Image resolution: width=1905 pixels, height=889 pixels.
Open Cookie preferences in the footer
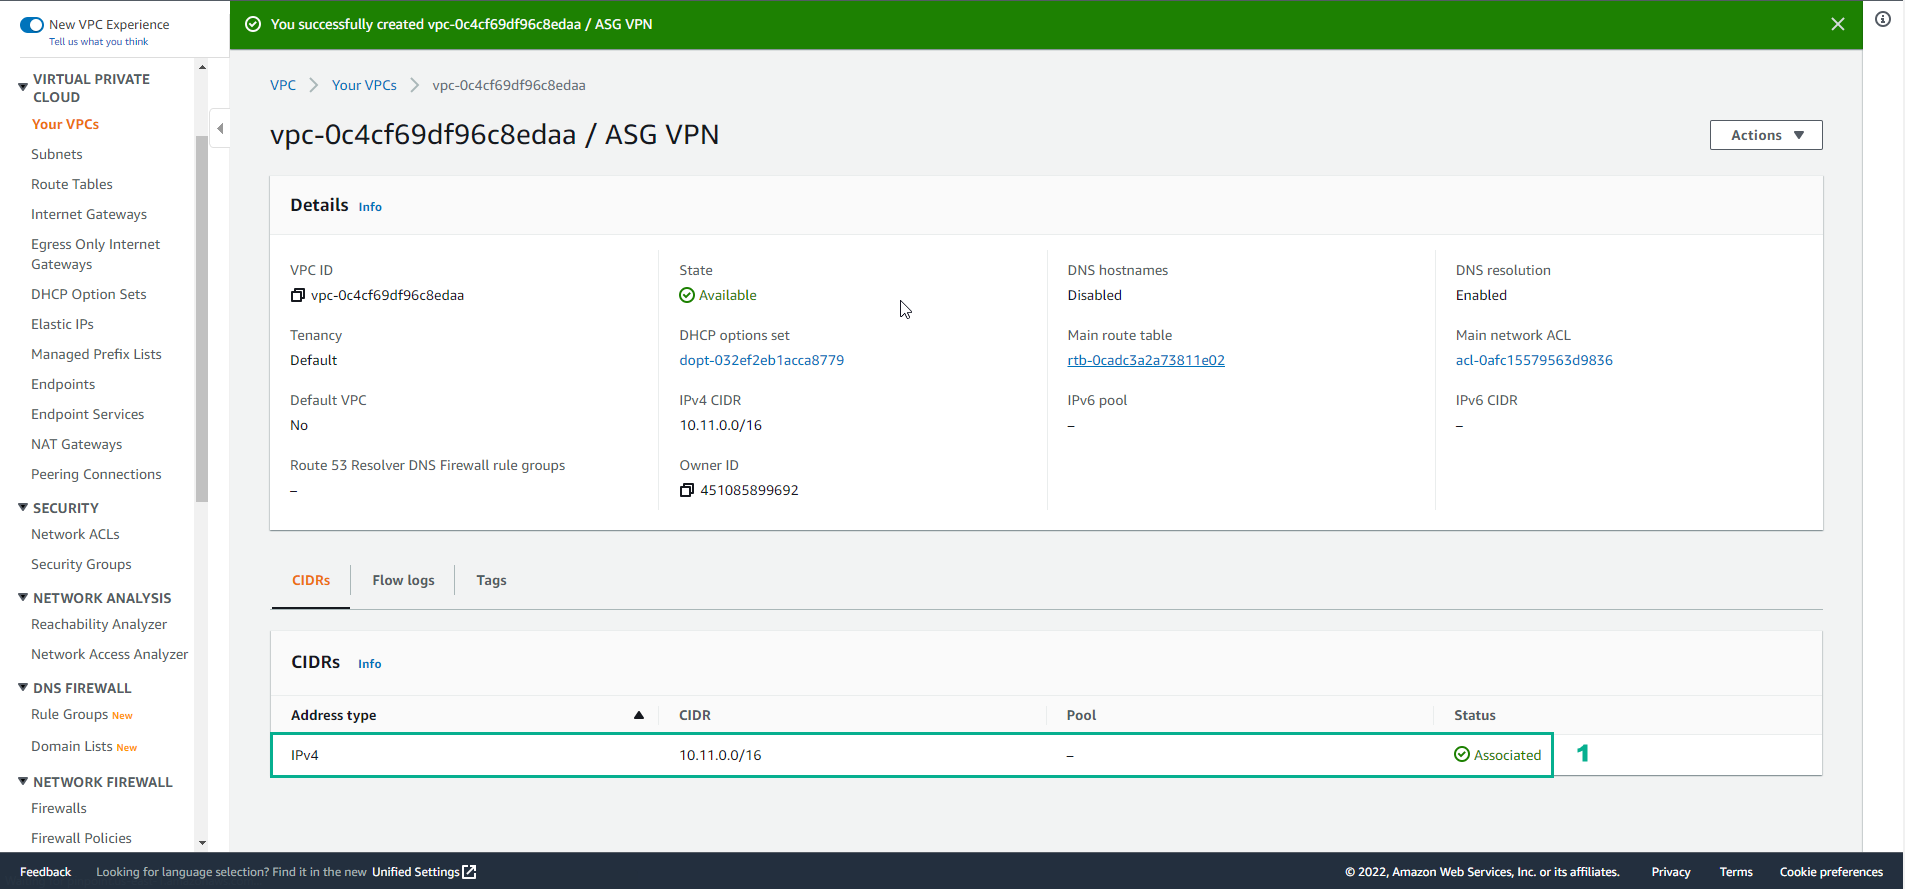click(1831, 872)
